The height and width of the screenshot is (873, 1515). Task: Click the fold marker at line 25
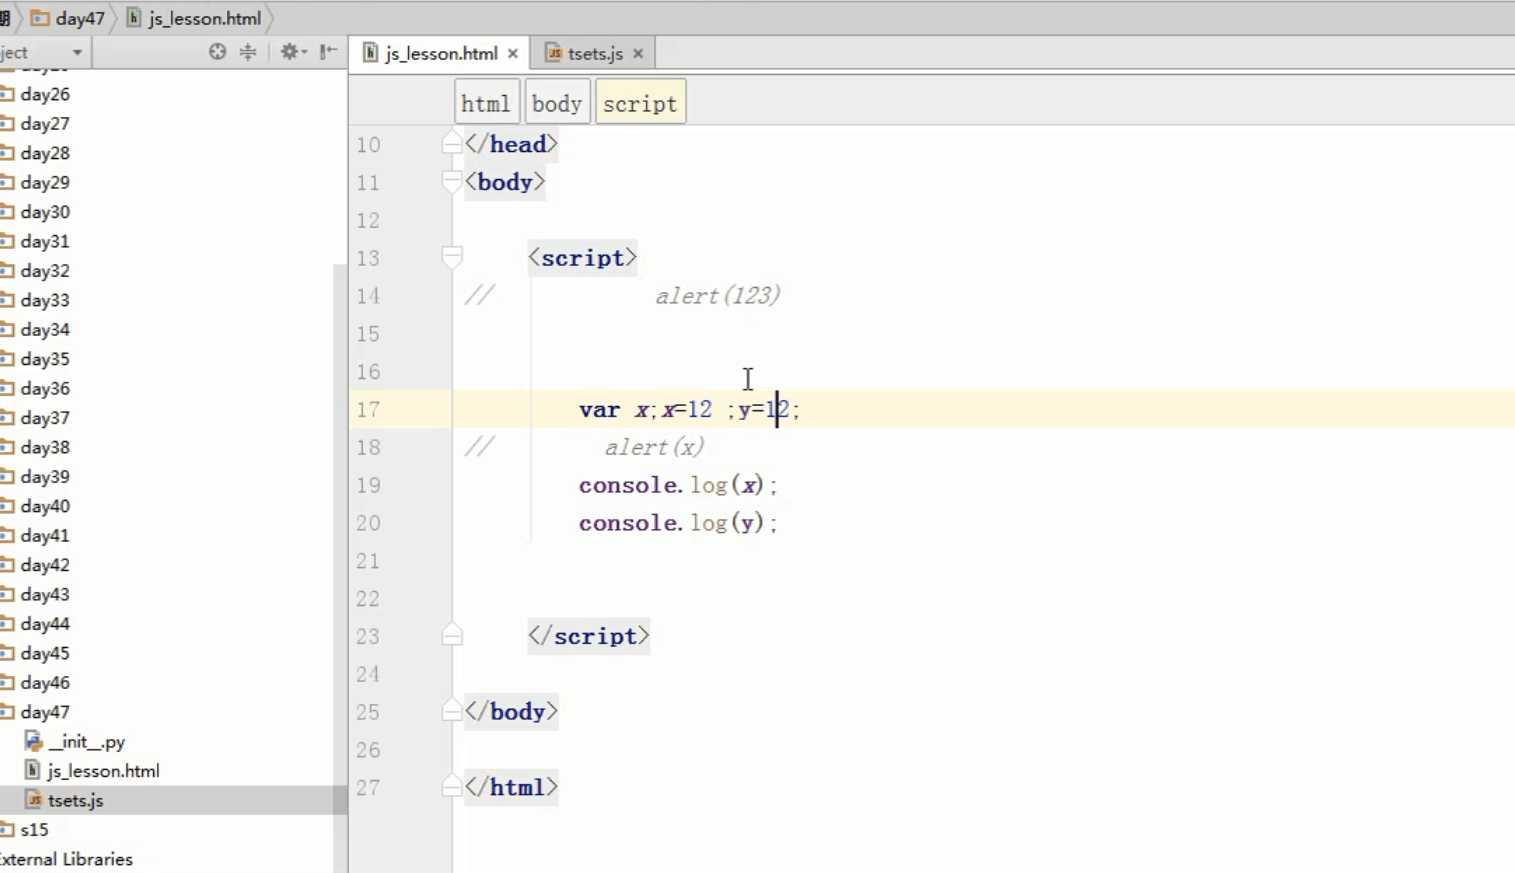(x=452, y=712)
